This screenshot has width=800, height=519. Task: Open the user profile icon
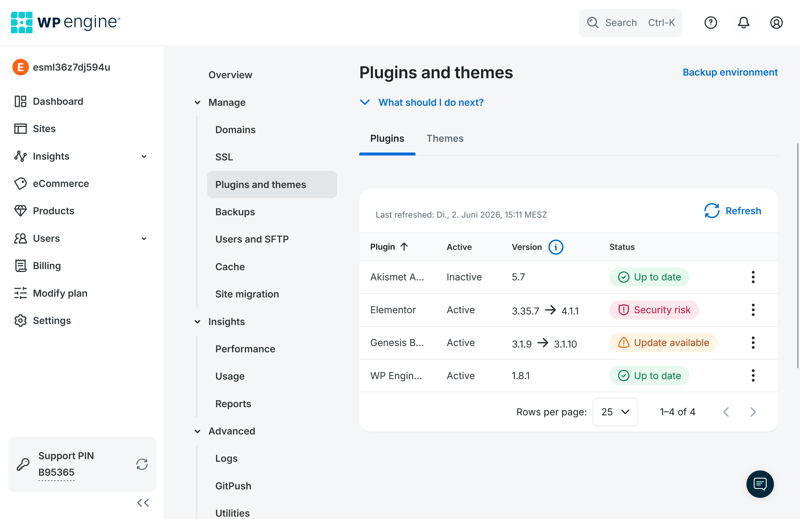(x=776, y=22)
